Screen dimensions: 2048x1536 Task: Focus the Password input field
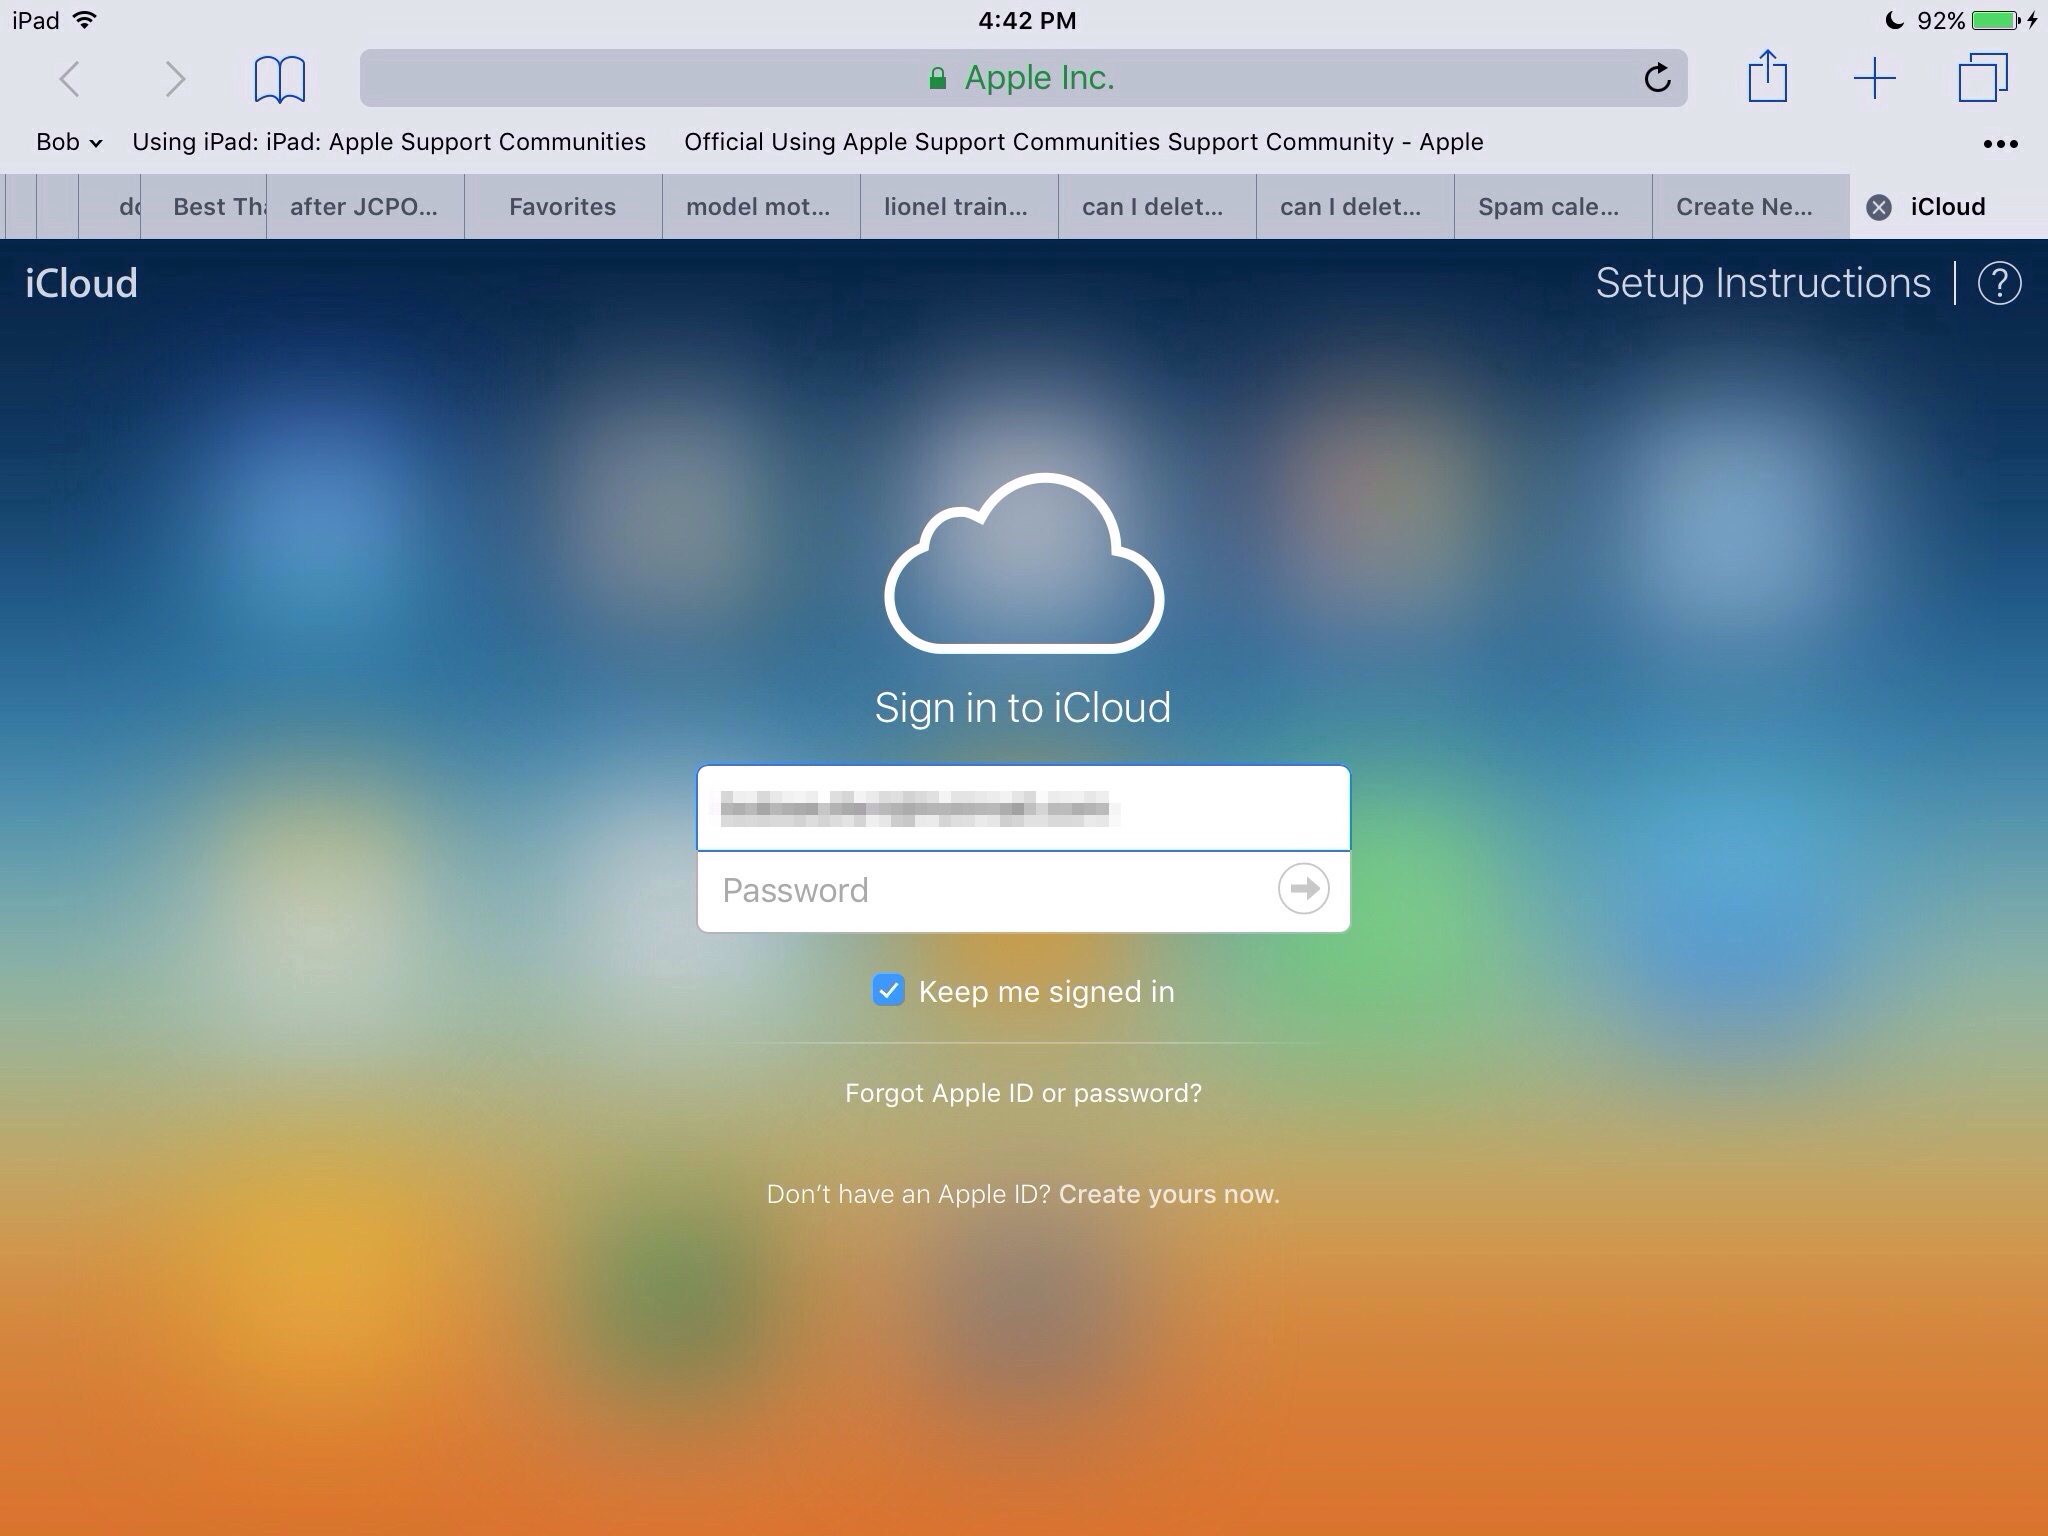pyautogui.click(x=985, y=890)
